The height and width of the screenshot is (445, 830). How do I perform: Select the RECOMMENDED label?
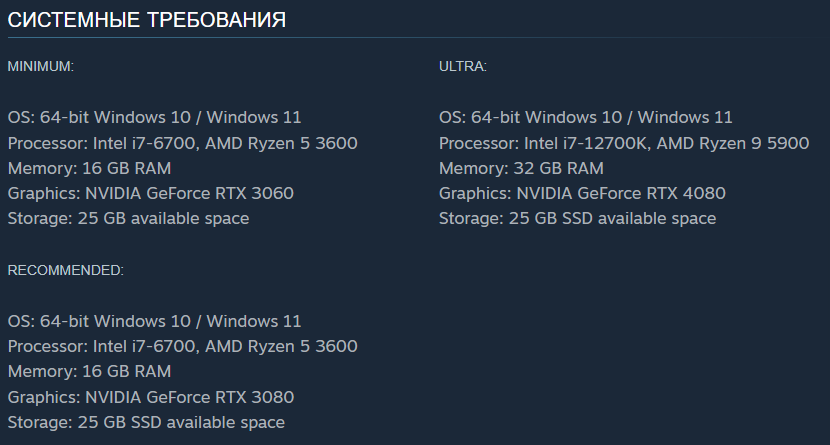pos(66,270)
